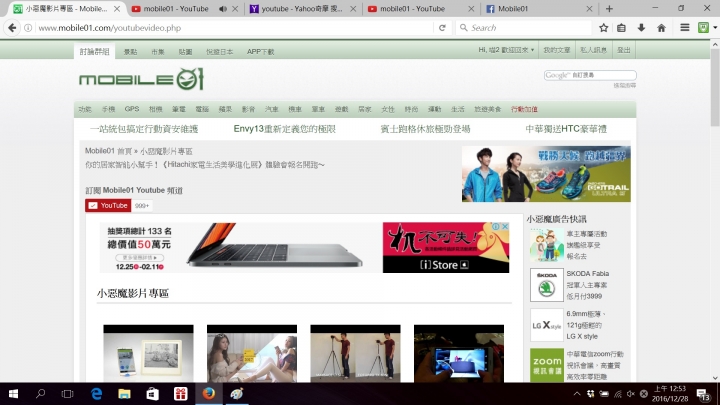Image resolution: width=720 pixels, height=405 pixels.
Task: Click the 999+ subscriber count badge
Action: tap(142, 206)
